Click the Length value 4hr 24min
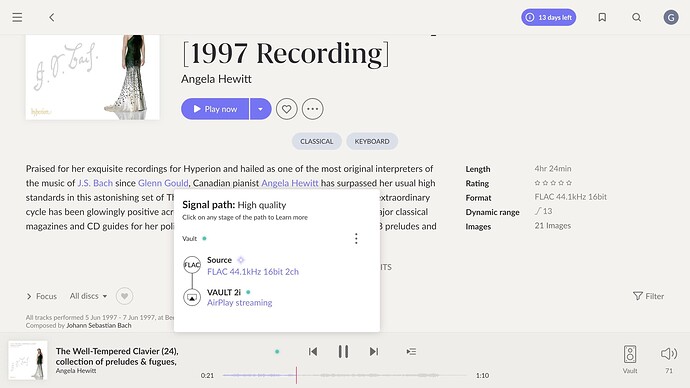 click(553, 168)
